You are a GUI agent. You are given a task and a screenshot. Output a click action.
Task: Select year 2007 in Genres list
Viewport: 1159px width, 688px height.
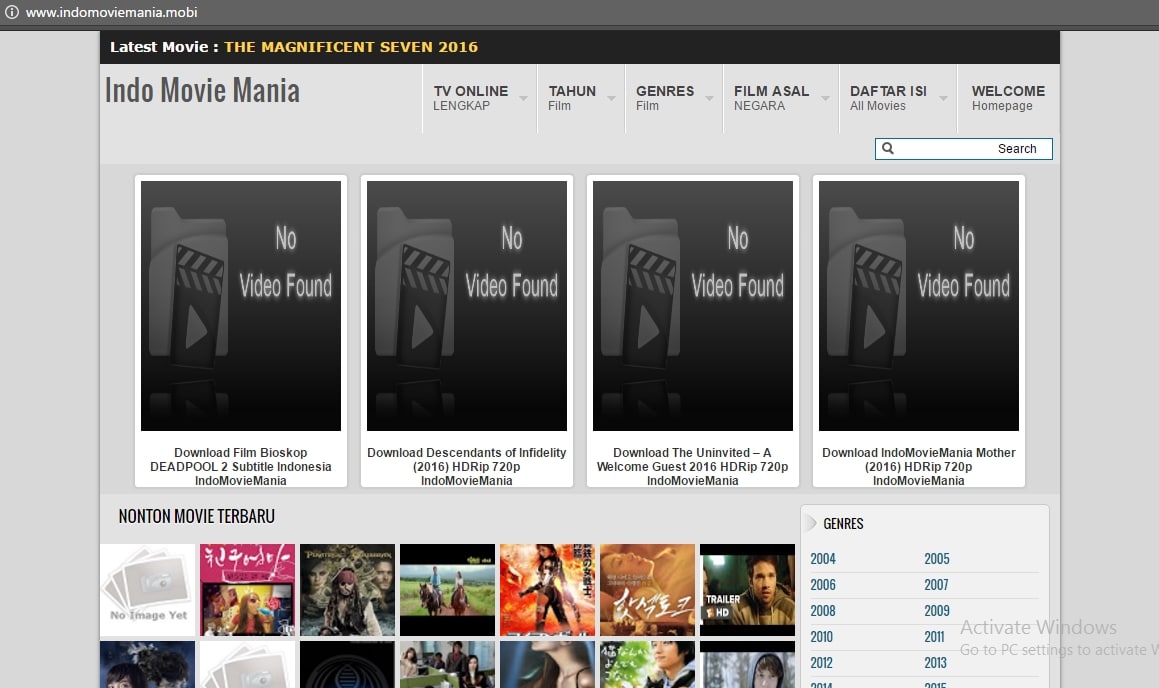(936, 585)
